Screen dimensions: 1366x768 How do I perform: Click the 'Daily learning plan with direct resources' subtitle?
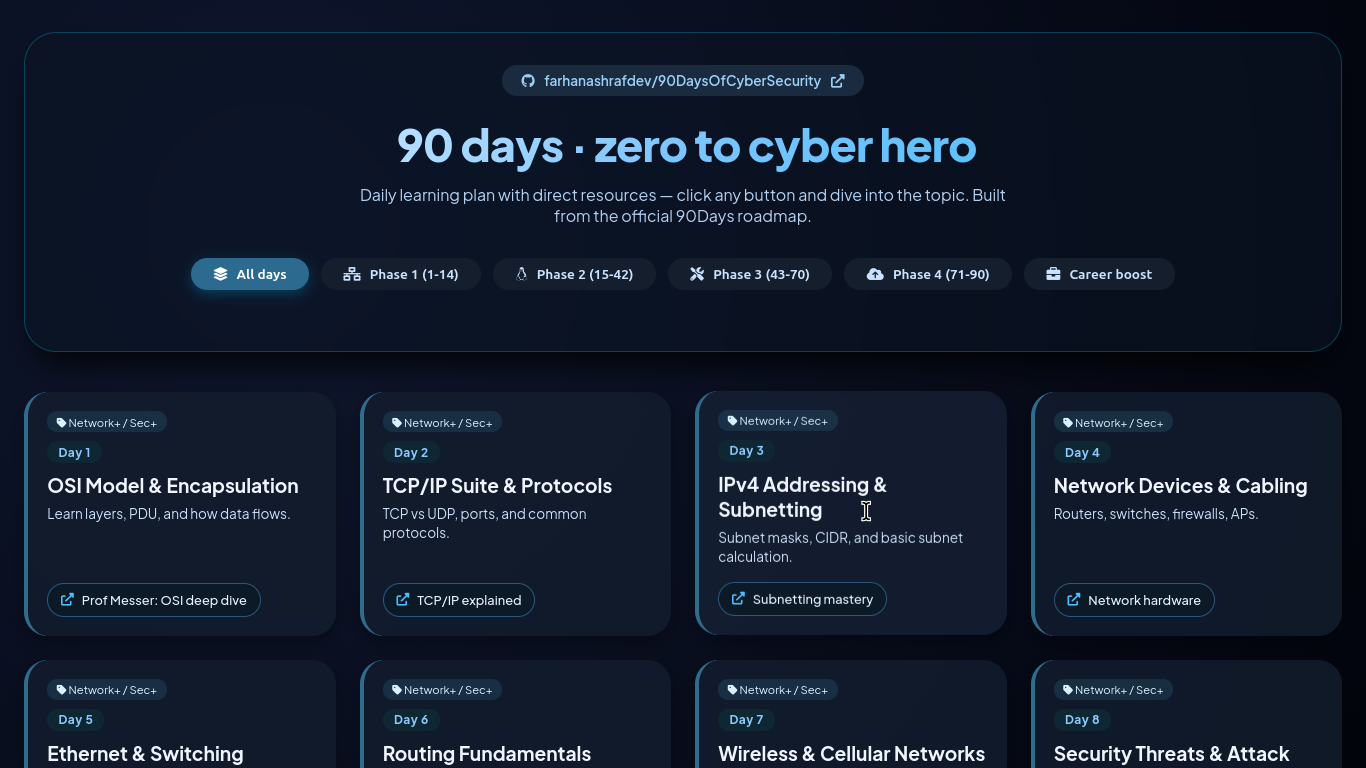pos(683,205)
